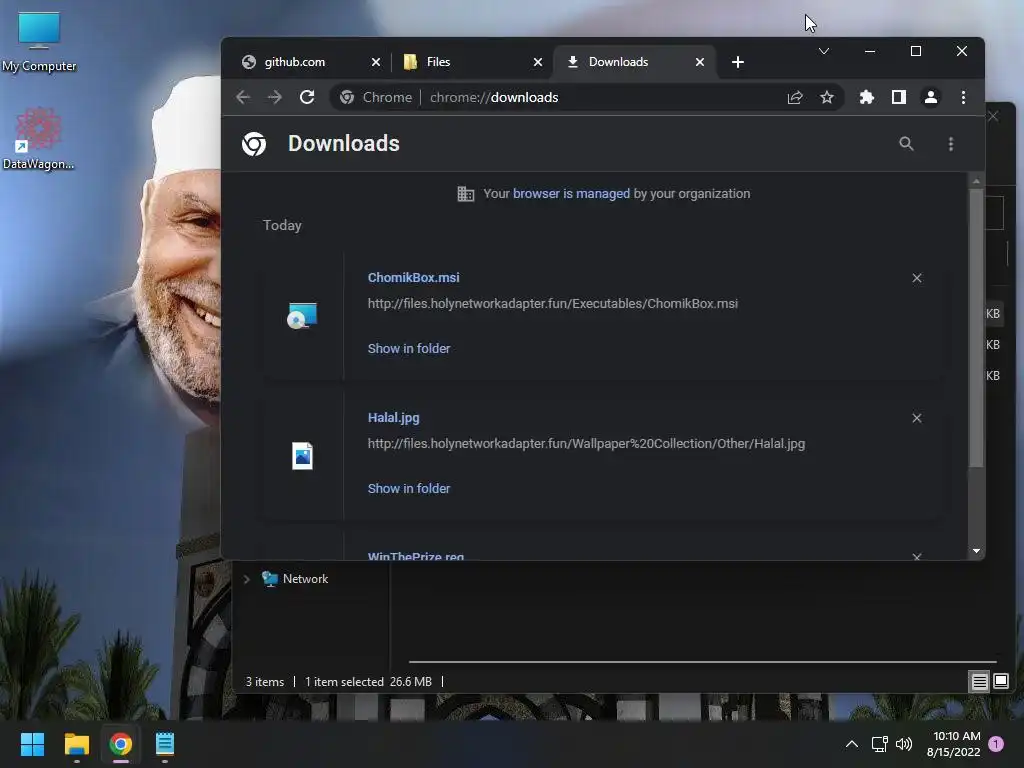Click the Halal.jpg source URL
Screen dimensions: 1024x768
(x=586, y=444)
